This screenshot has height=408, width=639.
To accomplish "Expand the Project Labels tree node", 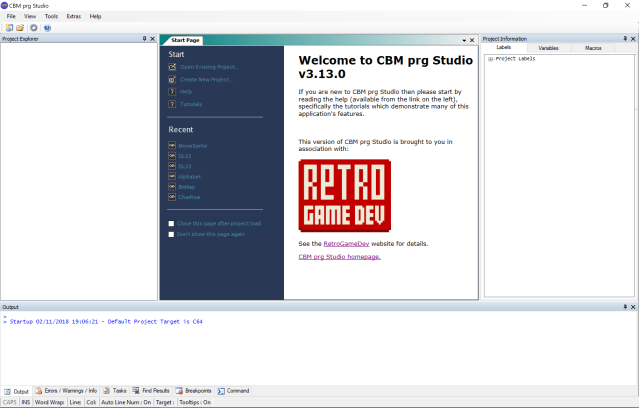I will coord(489,59).
